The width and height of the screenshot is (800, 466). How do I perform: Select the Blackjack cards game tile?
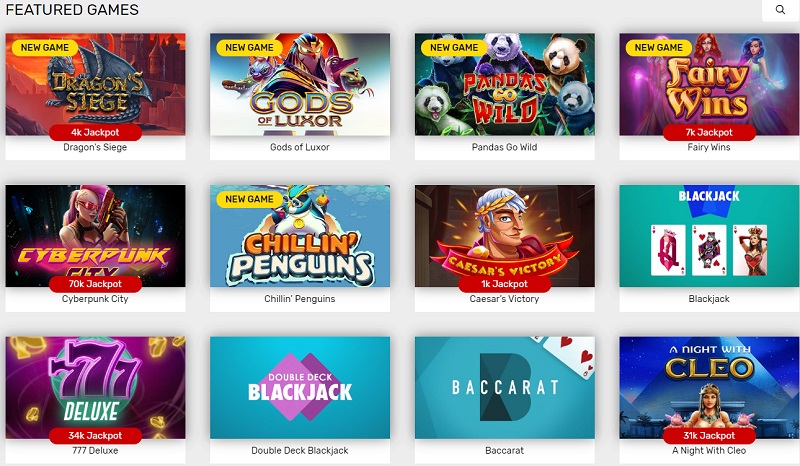(709, 236)
